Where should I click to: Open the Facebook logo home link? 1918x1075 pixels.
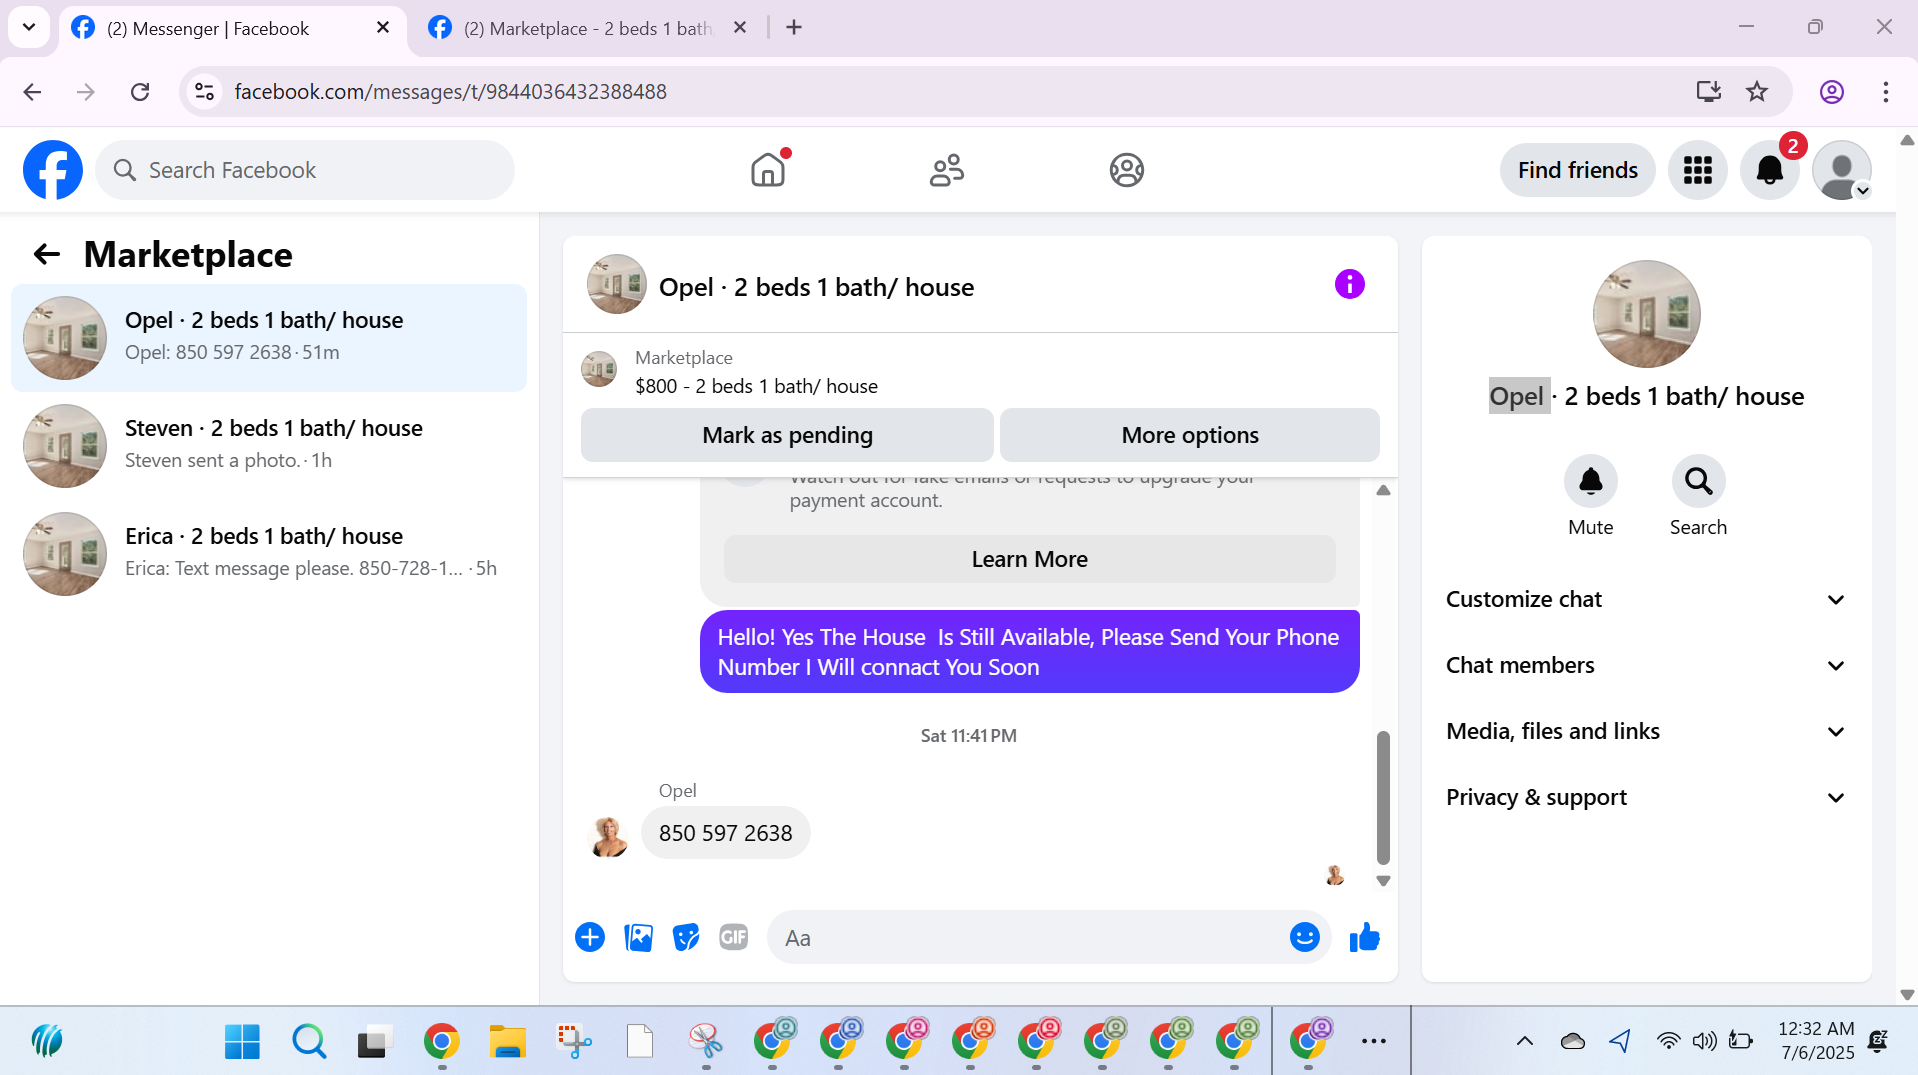53,170
